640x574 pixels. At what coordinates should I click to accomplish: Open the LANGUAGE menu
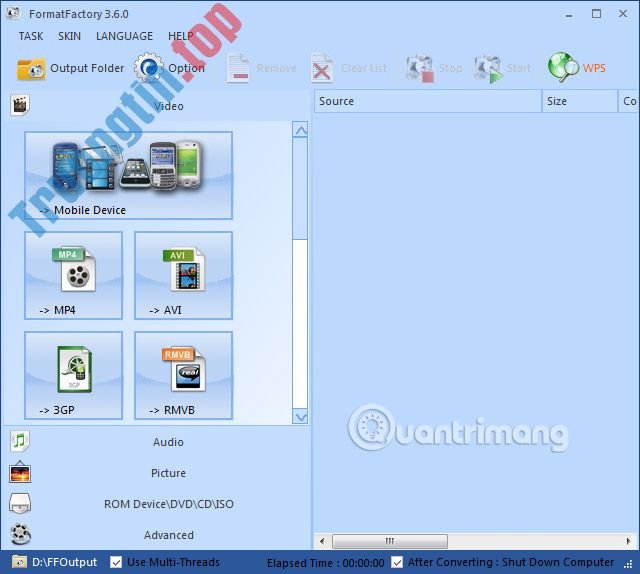124,36
